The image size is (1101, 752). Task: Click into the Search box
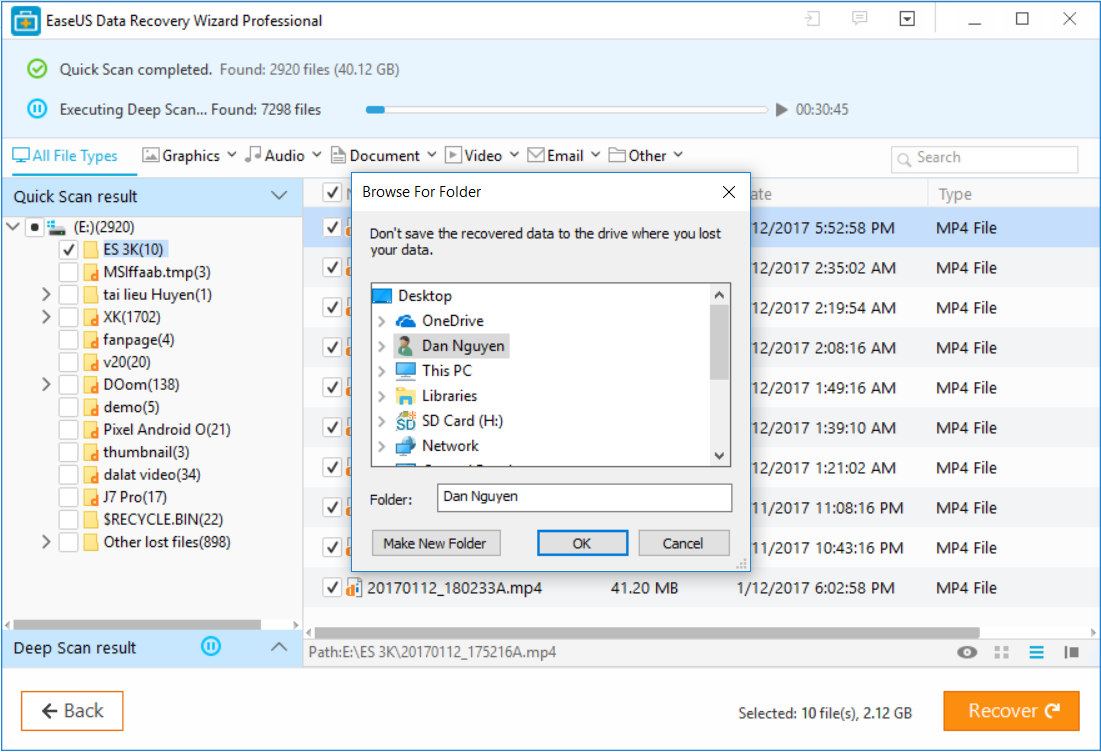(984, 159)
